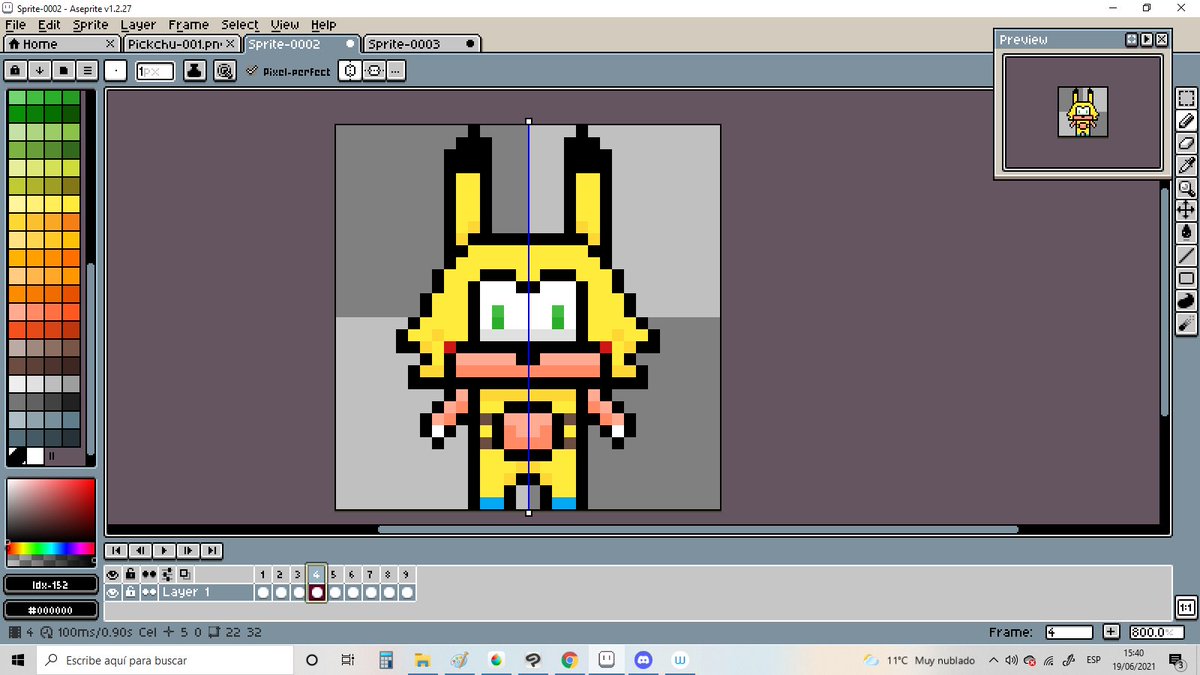
Task: Select the Contour tool
Action: tap(1186, 300)
